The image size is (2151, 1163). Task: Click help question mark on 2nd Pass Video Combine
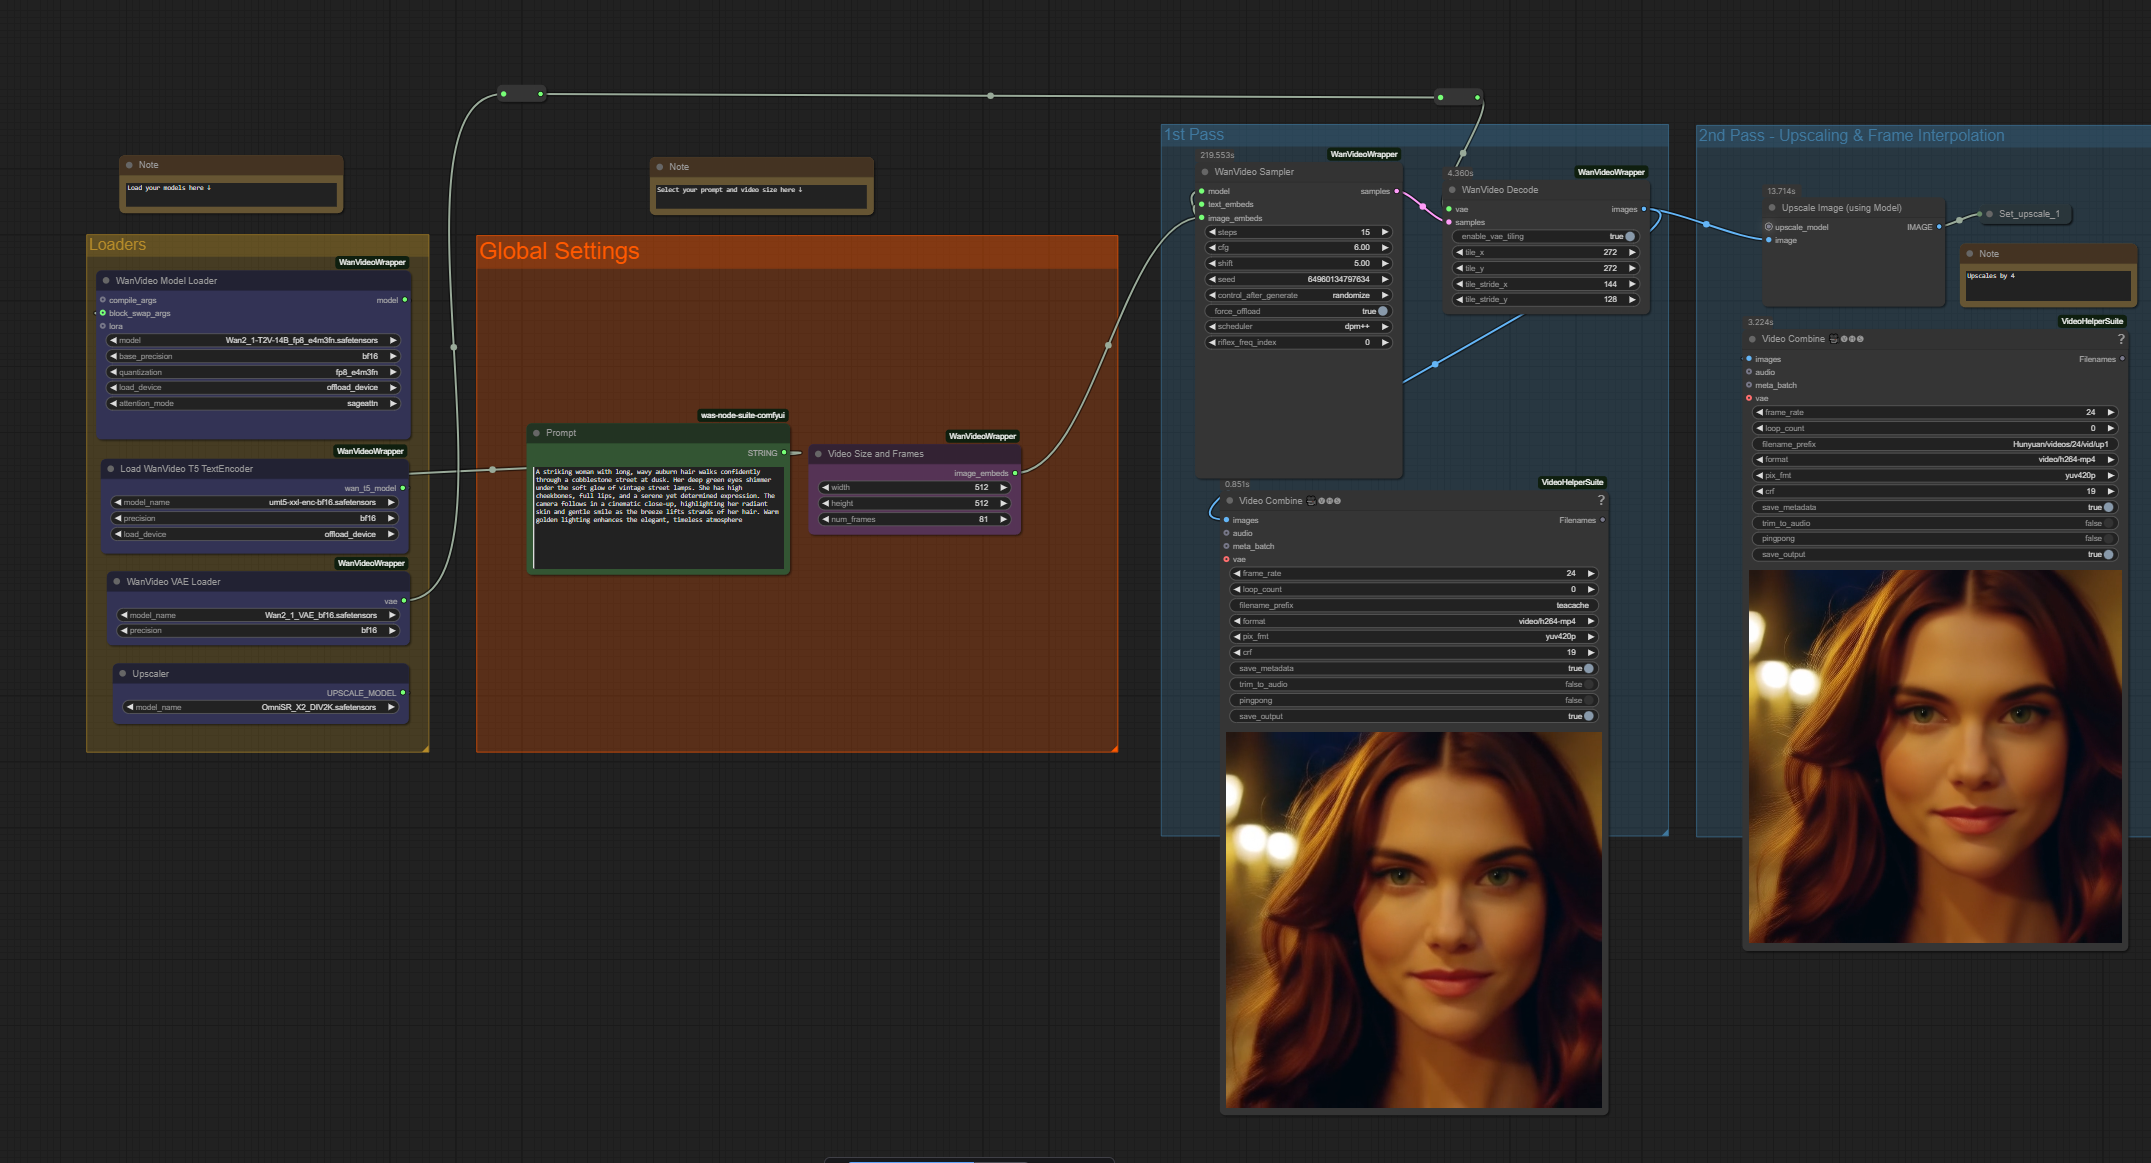(2120, 339)
